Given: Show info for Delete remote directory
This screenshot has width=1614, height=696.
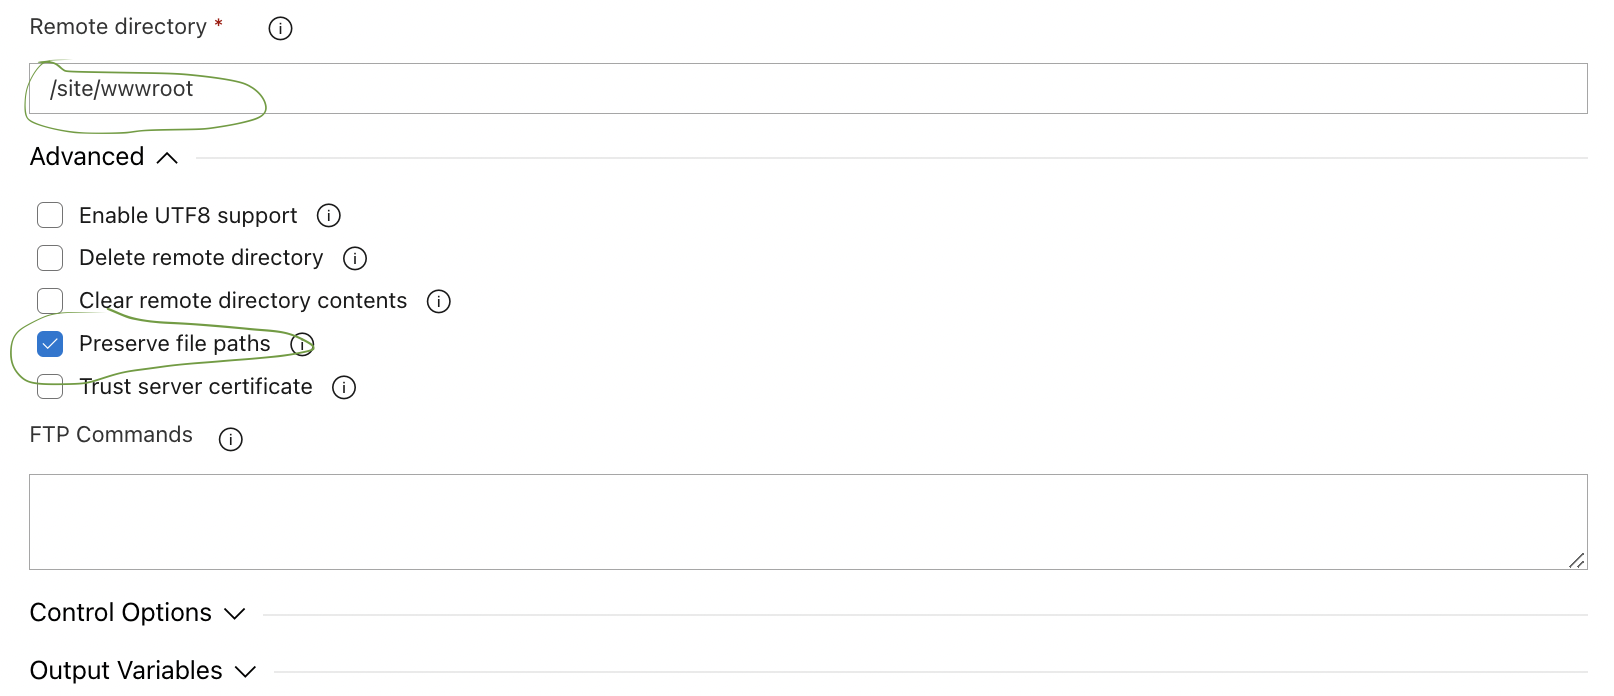Looking at the screenshot, I should point(355,258).
